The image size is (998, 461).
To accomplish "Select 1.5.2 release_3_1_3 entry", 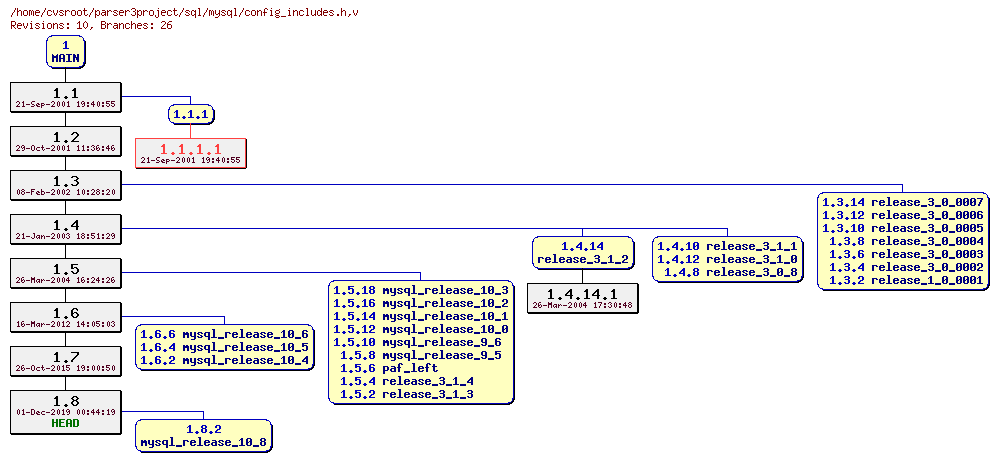I will click(407, 394).
